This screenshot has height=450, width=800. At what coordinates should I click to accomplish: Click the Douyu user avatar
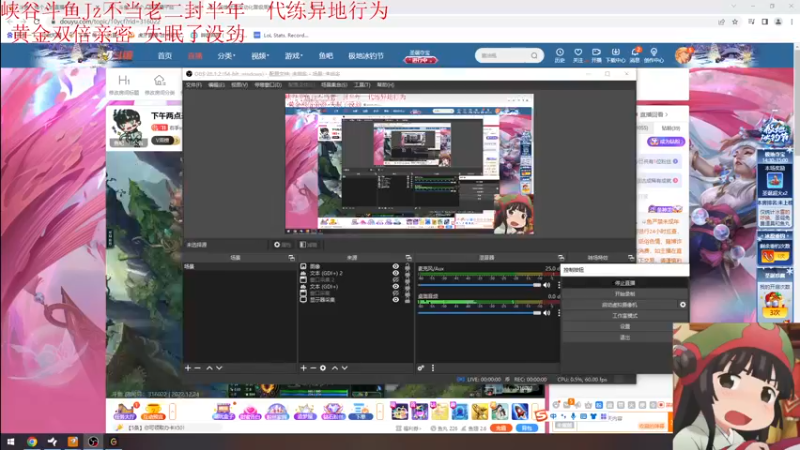coord(682,55)
